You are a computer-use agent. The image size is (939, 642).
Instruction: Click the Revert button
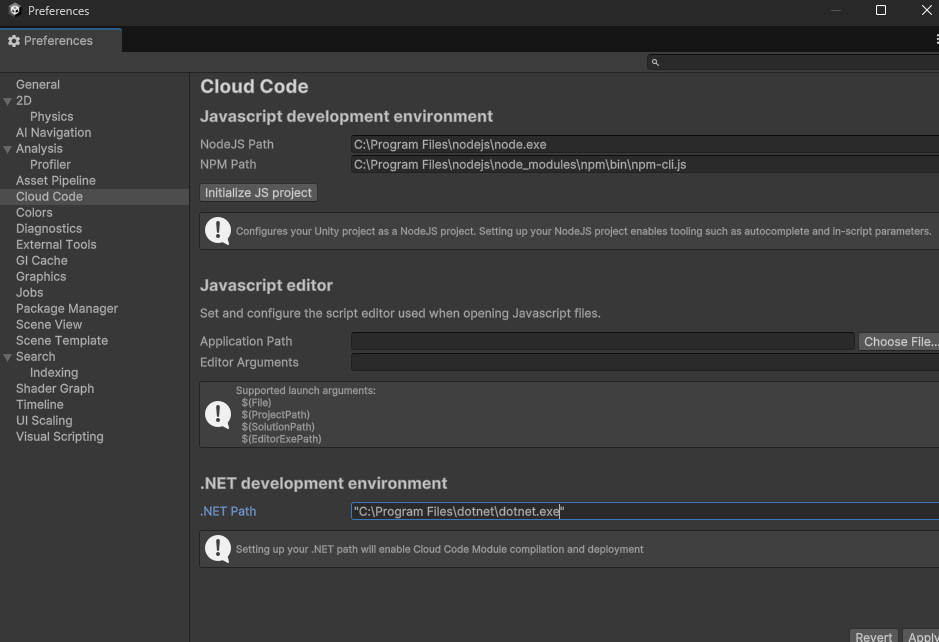click(873, 636)
